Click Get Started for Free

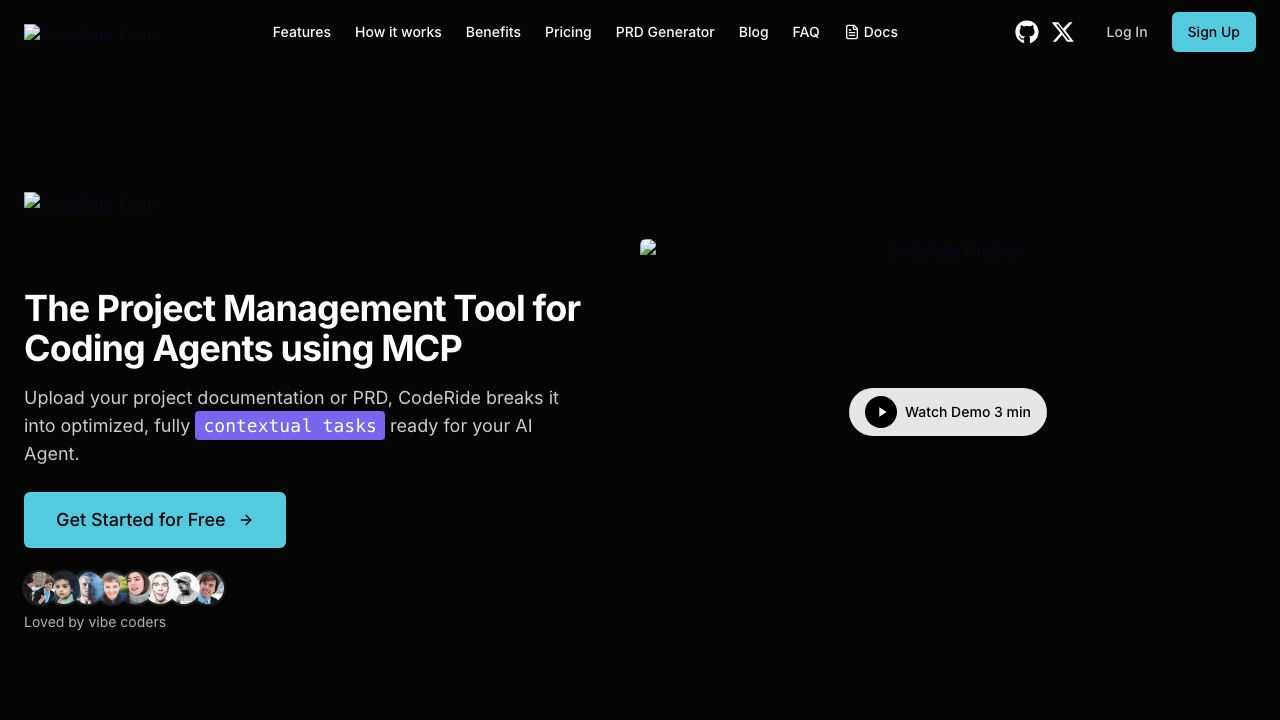tap(155, 520)
